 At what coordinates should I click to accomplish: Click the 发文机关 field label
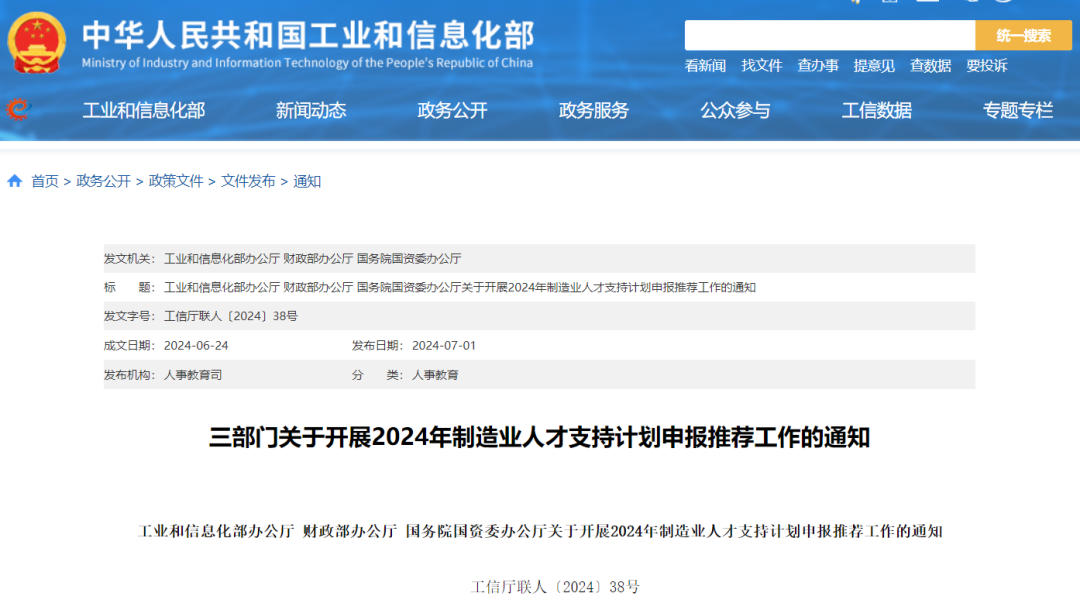pos(130,259)
